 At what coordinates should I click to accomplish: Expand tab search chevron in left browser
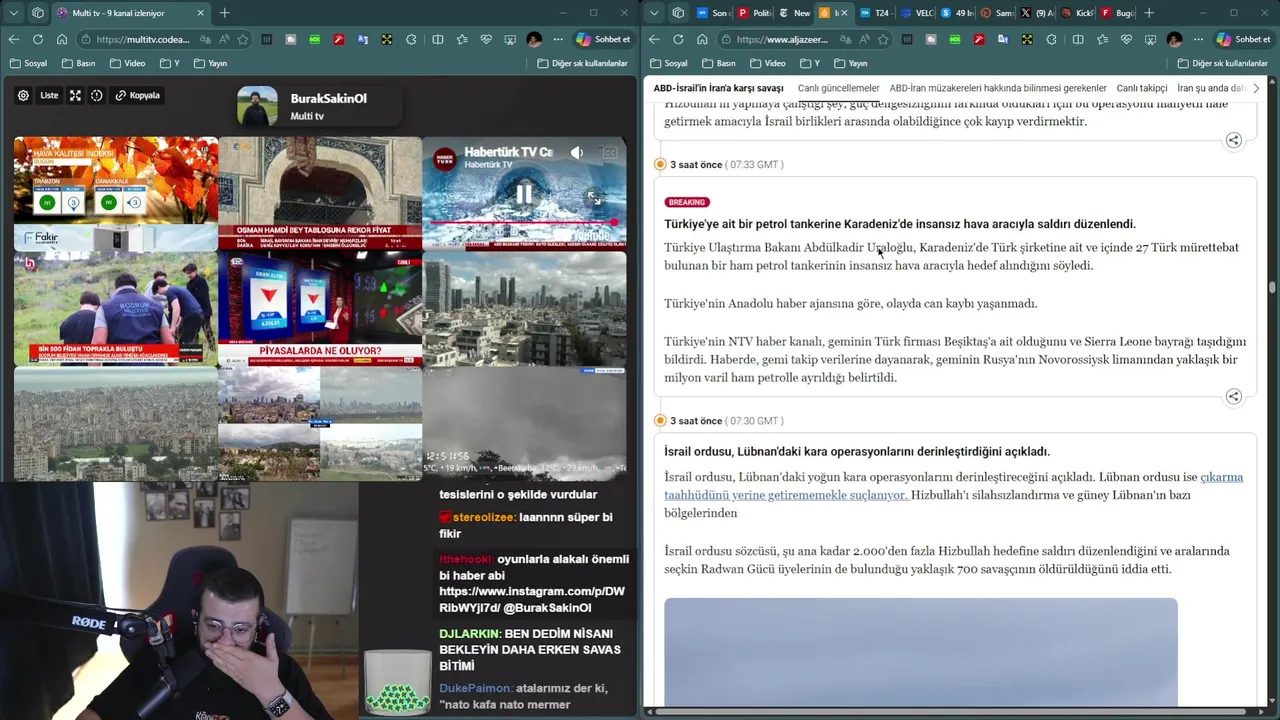13,13
